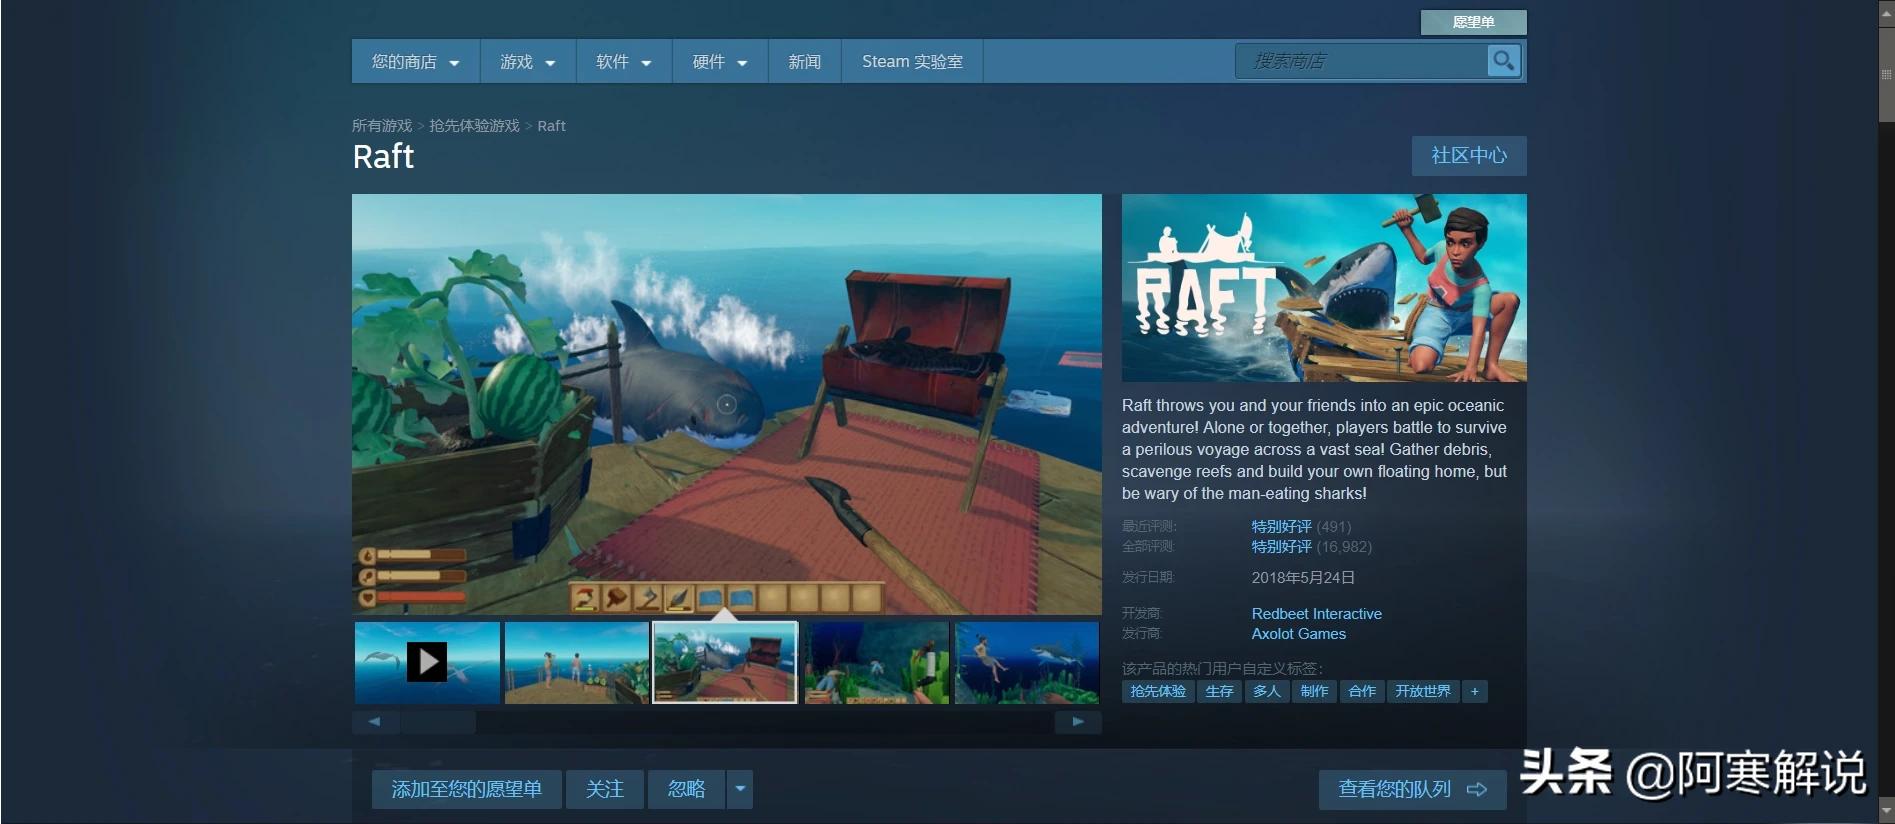This screenshot has width=1895, height=824.
Task: Expand the 您的商店 dropdown menu
Action: (x=415, y=62)
